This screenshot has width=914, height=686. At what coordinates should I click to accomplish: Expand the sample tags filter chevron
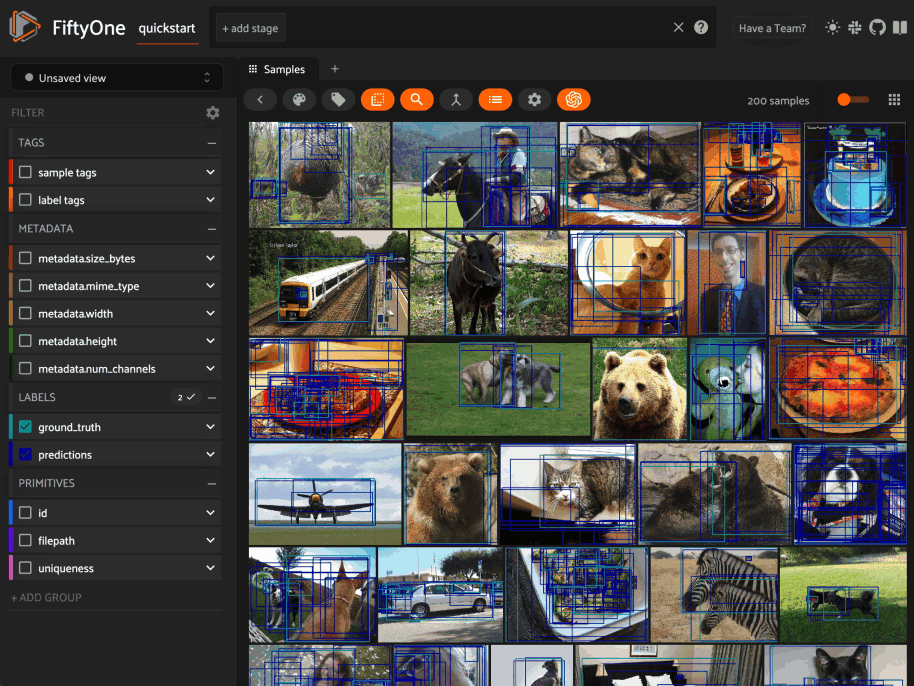(210, 172)
